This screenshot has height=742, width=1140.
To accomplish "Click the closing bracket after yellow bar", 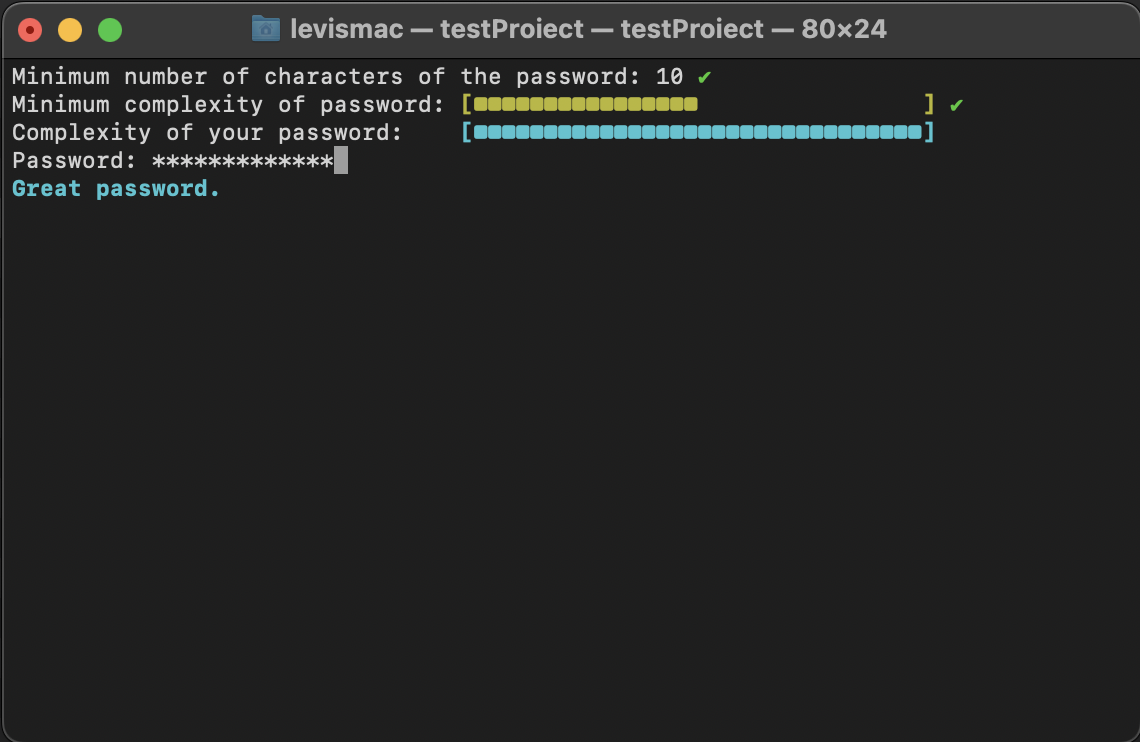I will click(x=928, y=104).
